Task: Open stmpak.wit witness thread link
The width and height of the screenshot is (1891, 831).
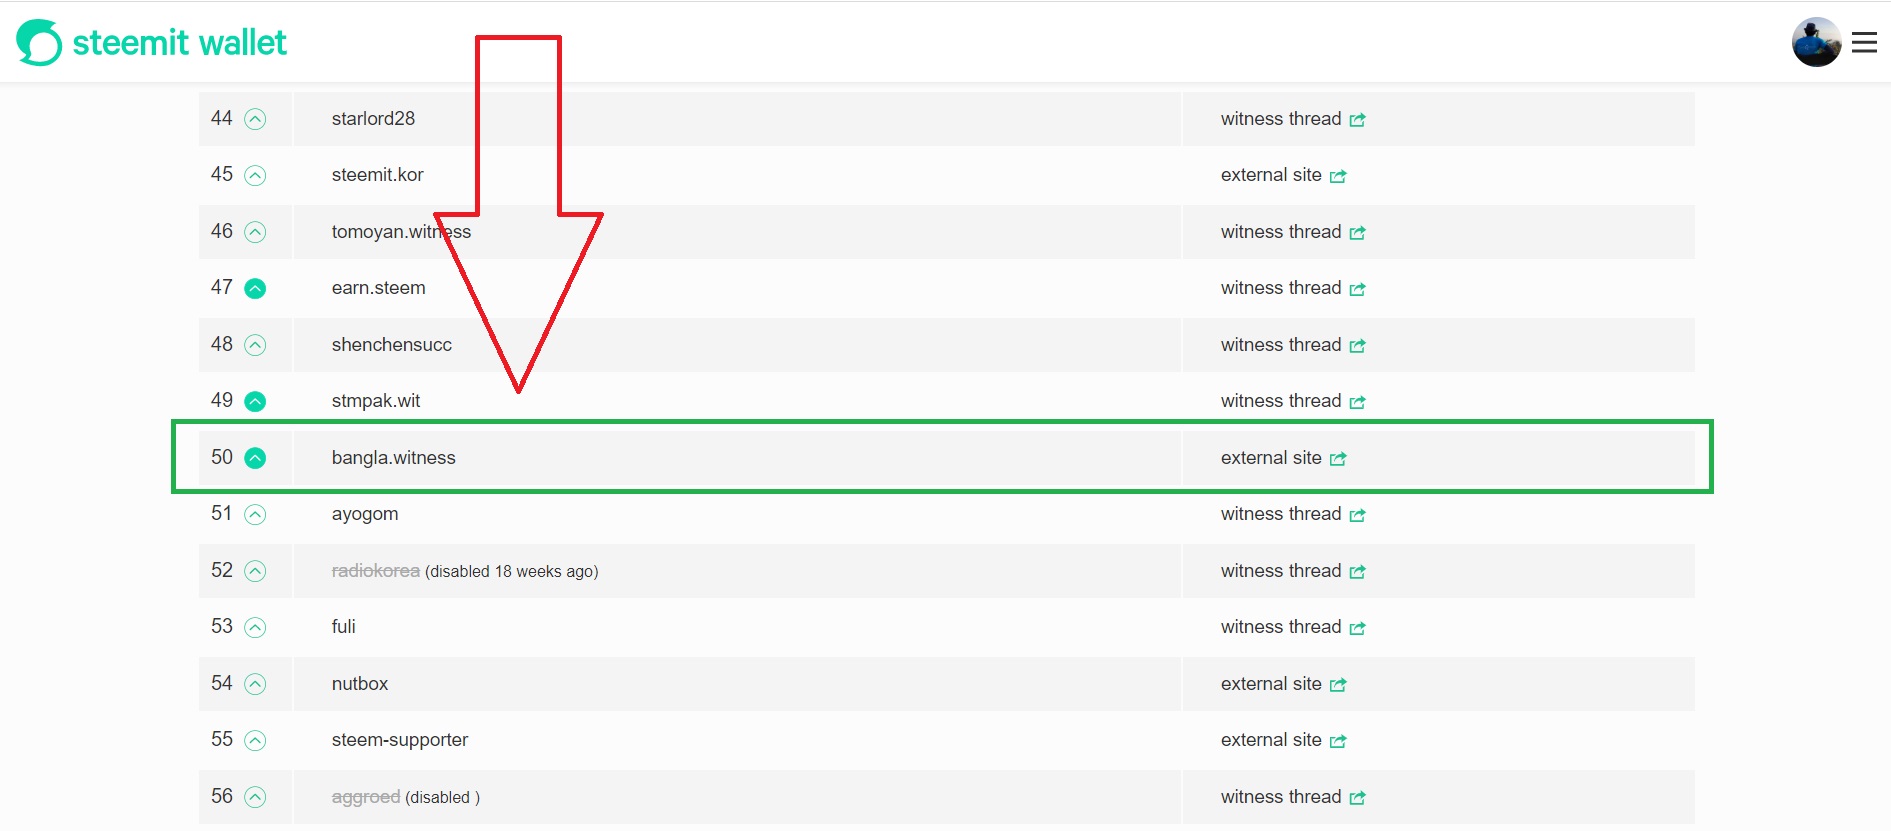Action: [1293, 401]
